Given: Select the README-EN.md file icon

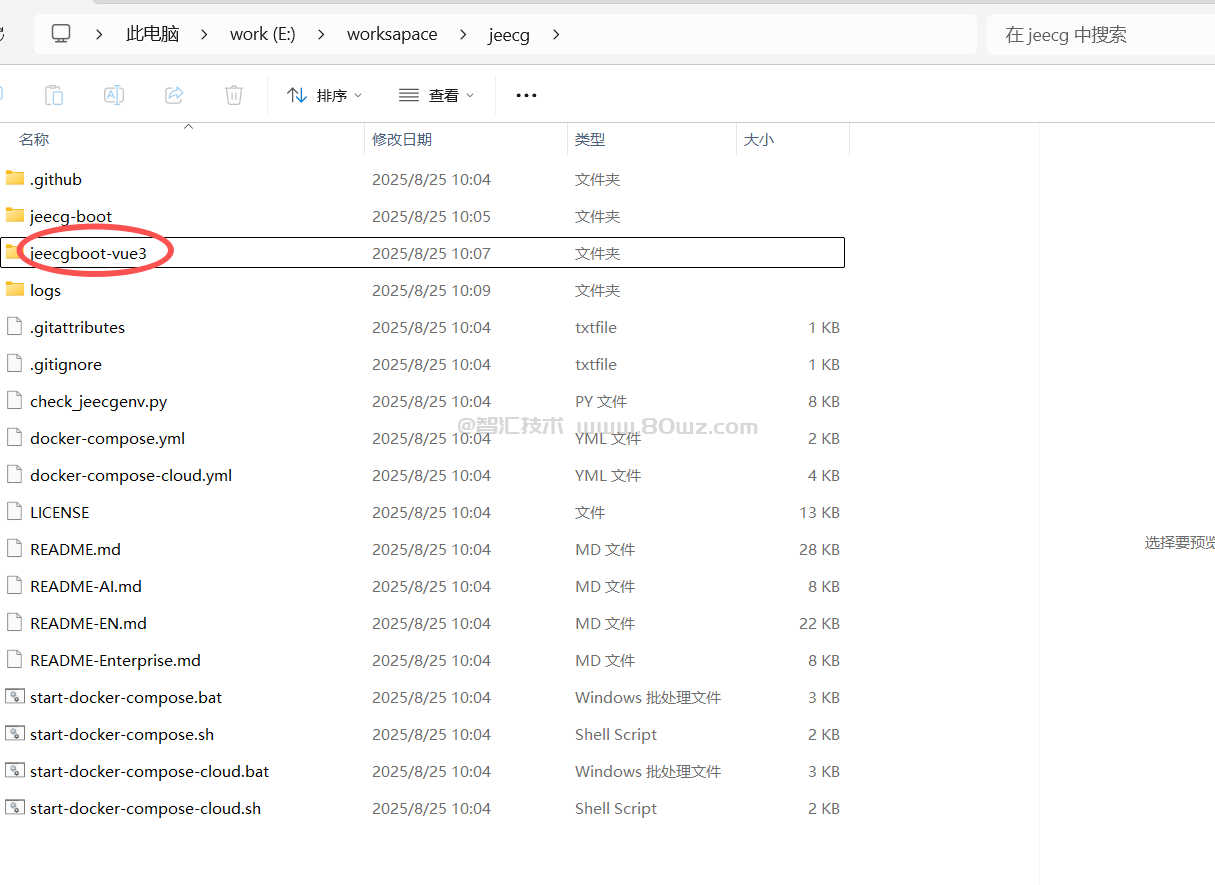Looking at the screenshot, I should pyautogui.click(x=14, y=623).
